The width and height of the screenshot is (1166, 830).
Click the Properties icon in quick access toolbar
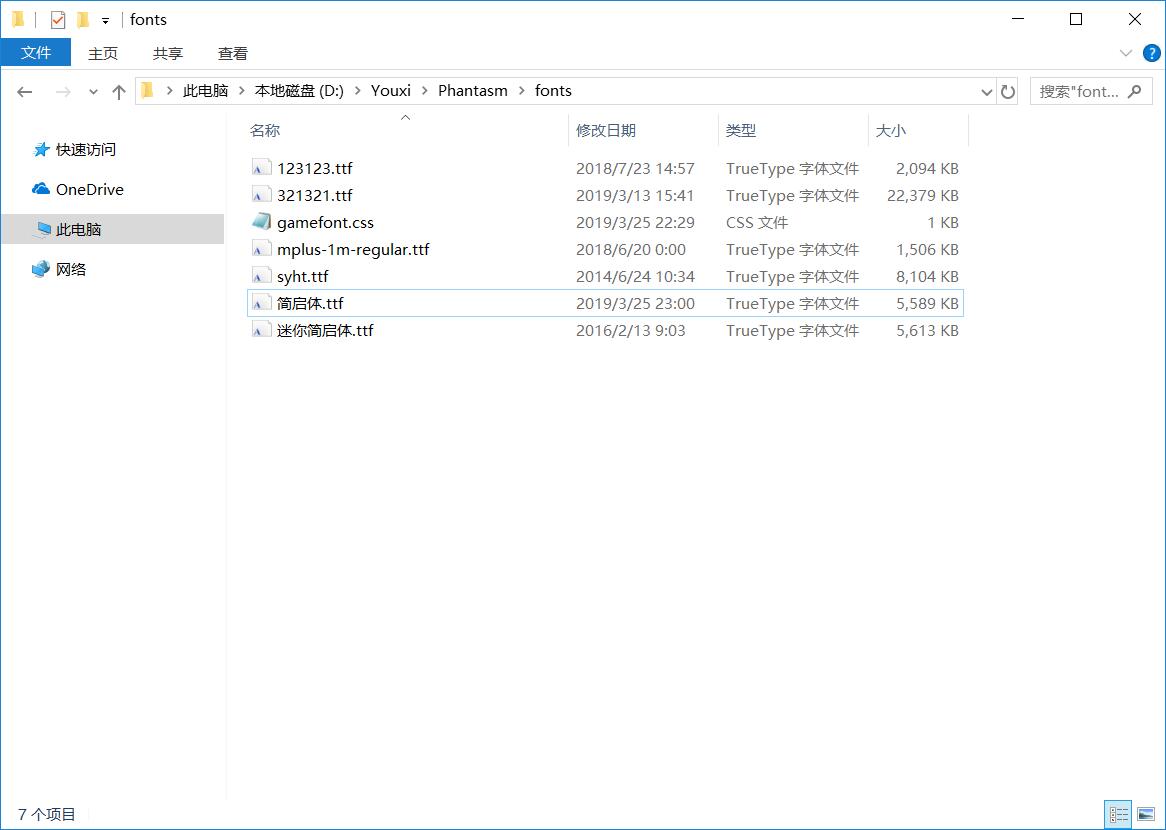[58, 20]
